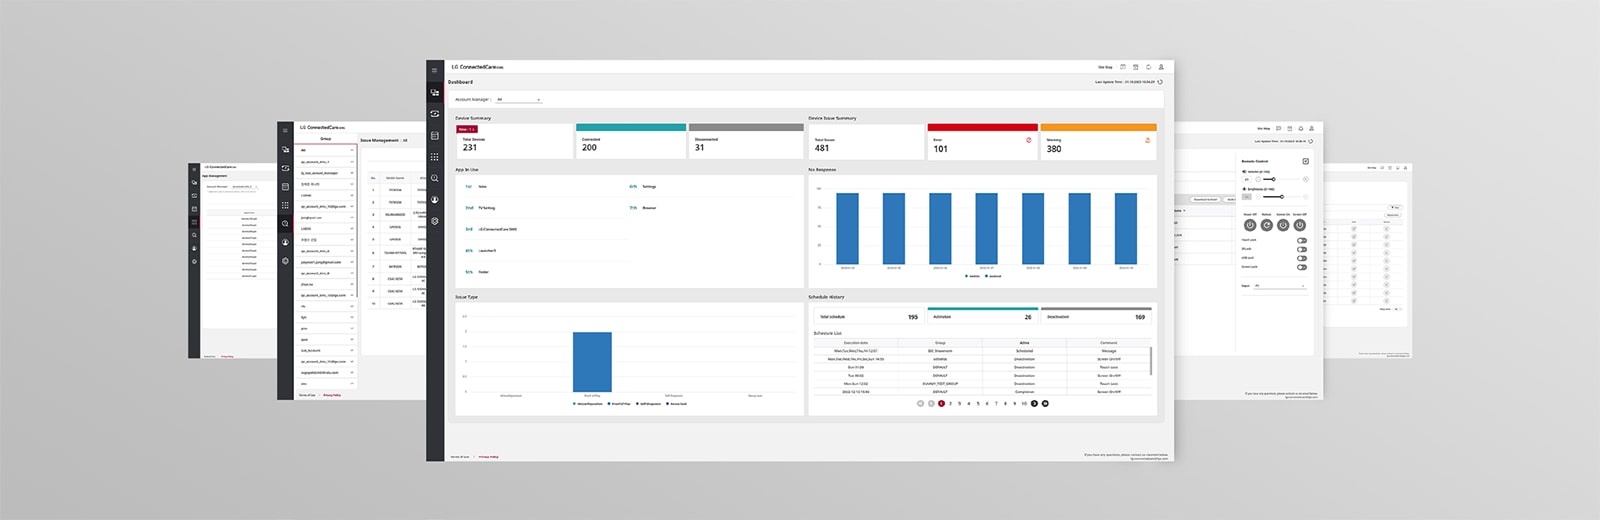Select page 2 of the Schedule List
Viewport: 1600px width, 520px height.
coord(950,403)
